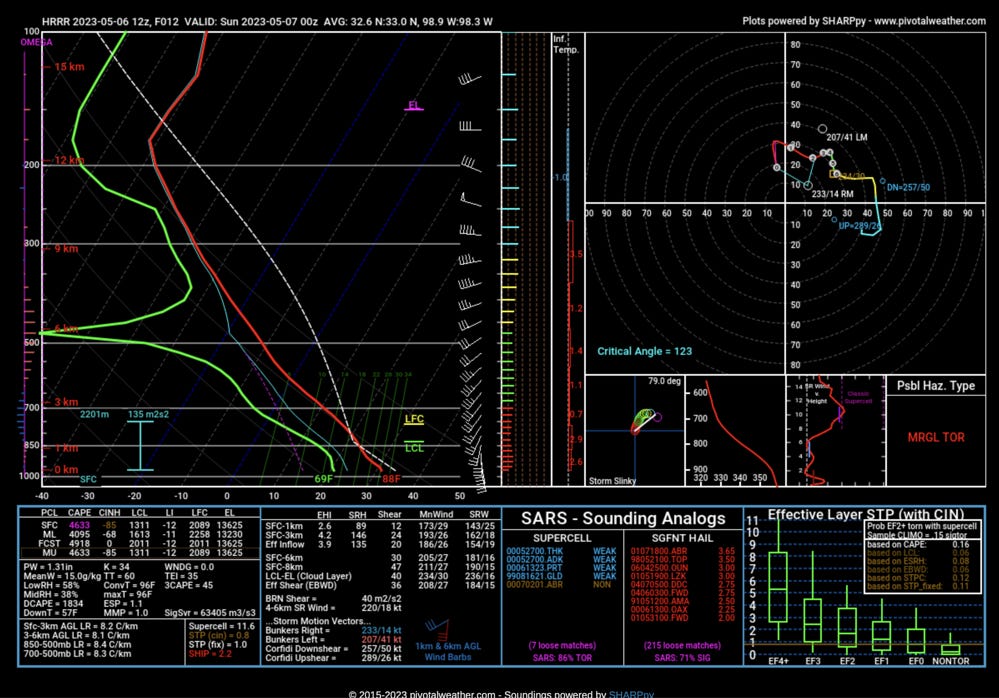
Task: Click the 'Psbl Haz. Type' heading
Action: [936, 385]
